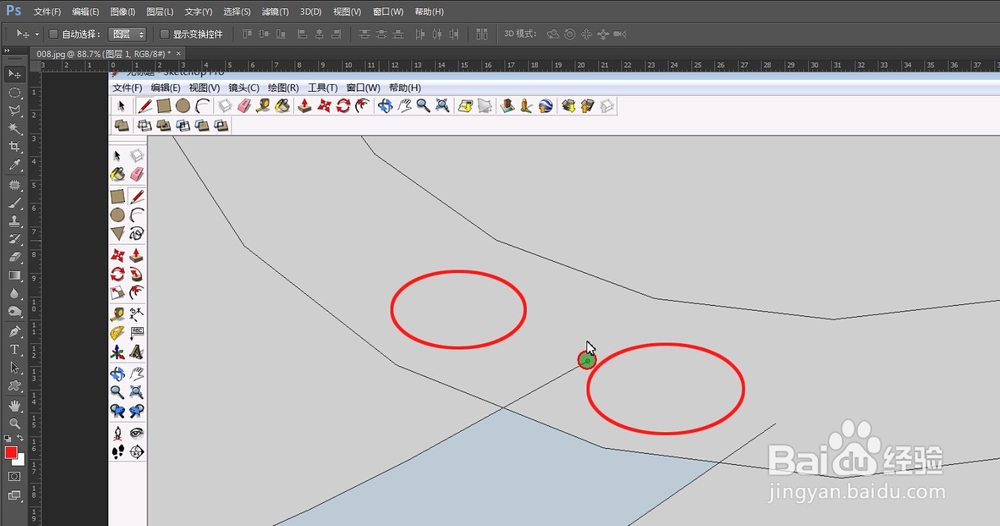Reset default foreground and background colors
The height and width of the screenshot is (526, 1000).
click(8, 439)
